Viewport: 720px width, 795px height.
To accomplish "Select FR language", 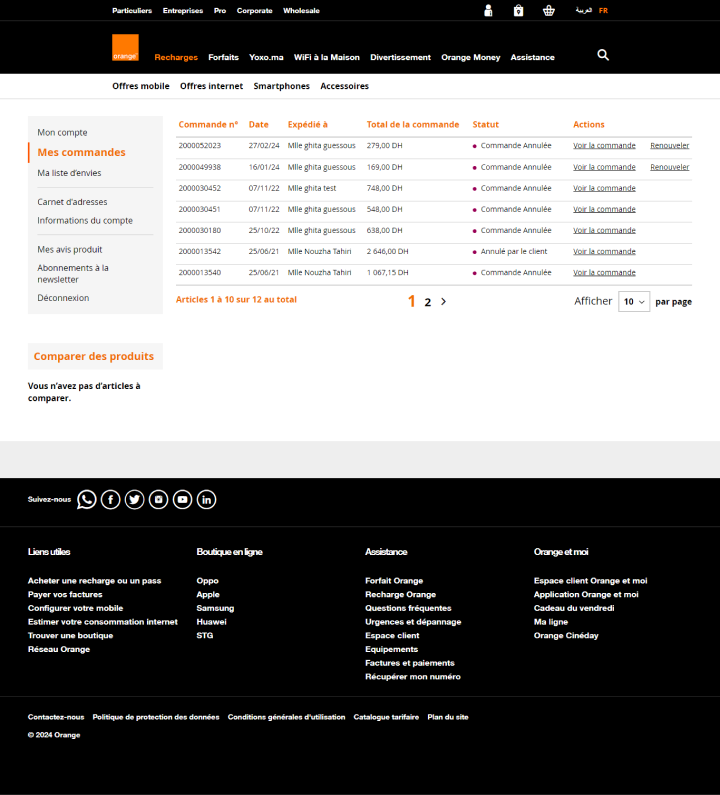I will pos(603,11).
